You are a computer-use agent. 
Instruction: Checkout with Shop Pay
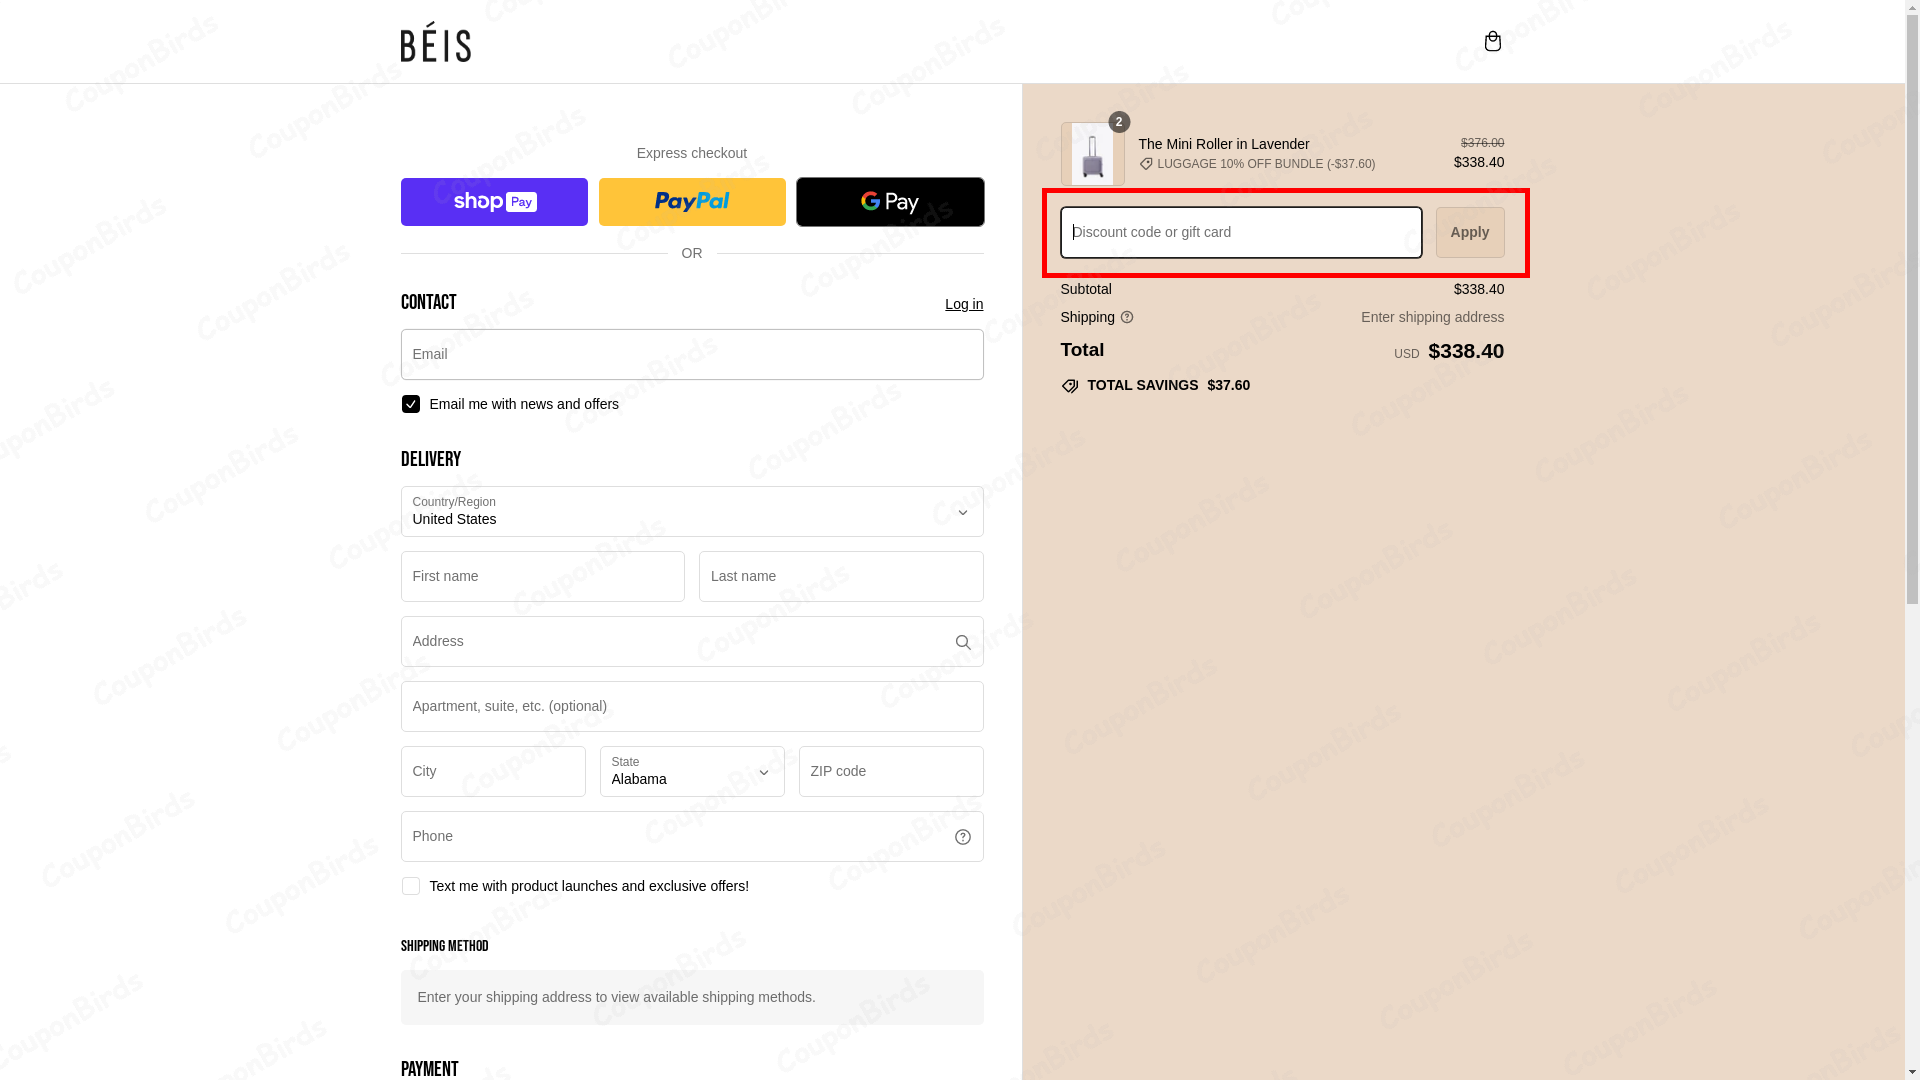pyautogui.click(x=493, y=201)
